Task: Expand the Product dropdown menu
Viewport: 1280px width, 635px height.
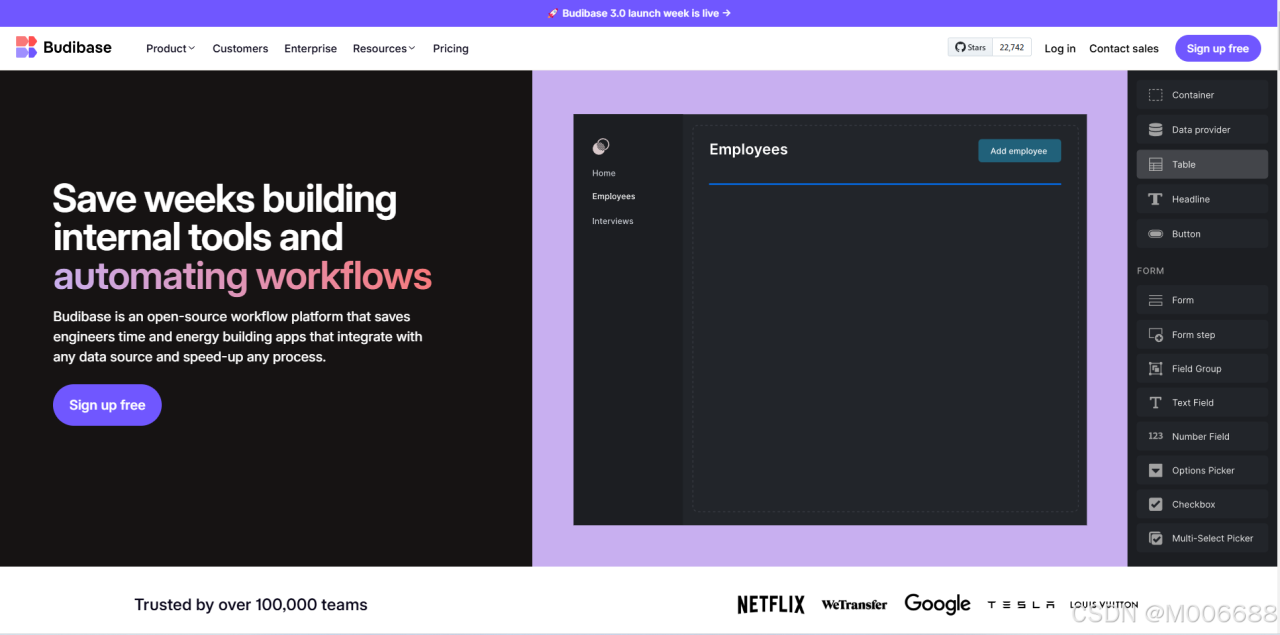Action: tap(171, 48)
